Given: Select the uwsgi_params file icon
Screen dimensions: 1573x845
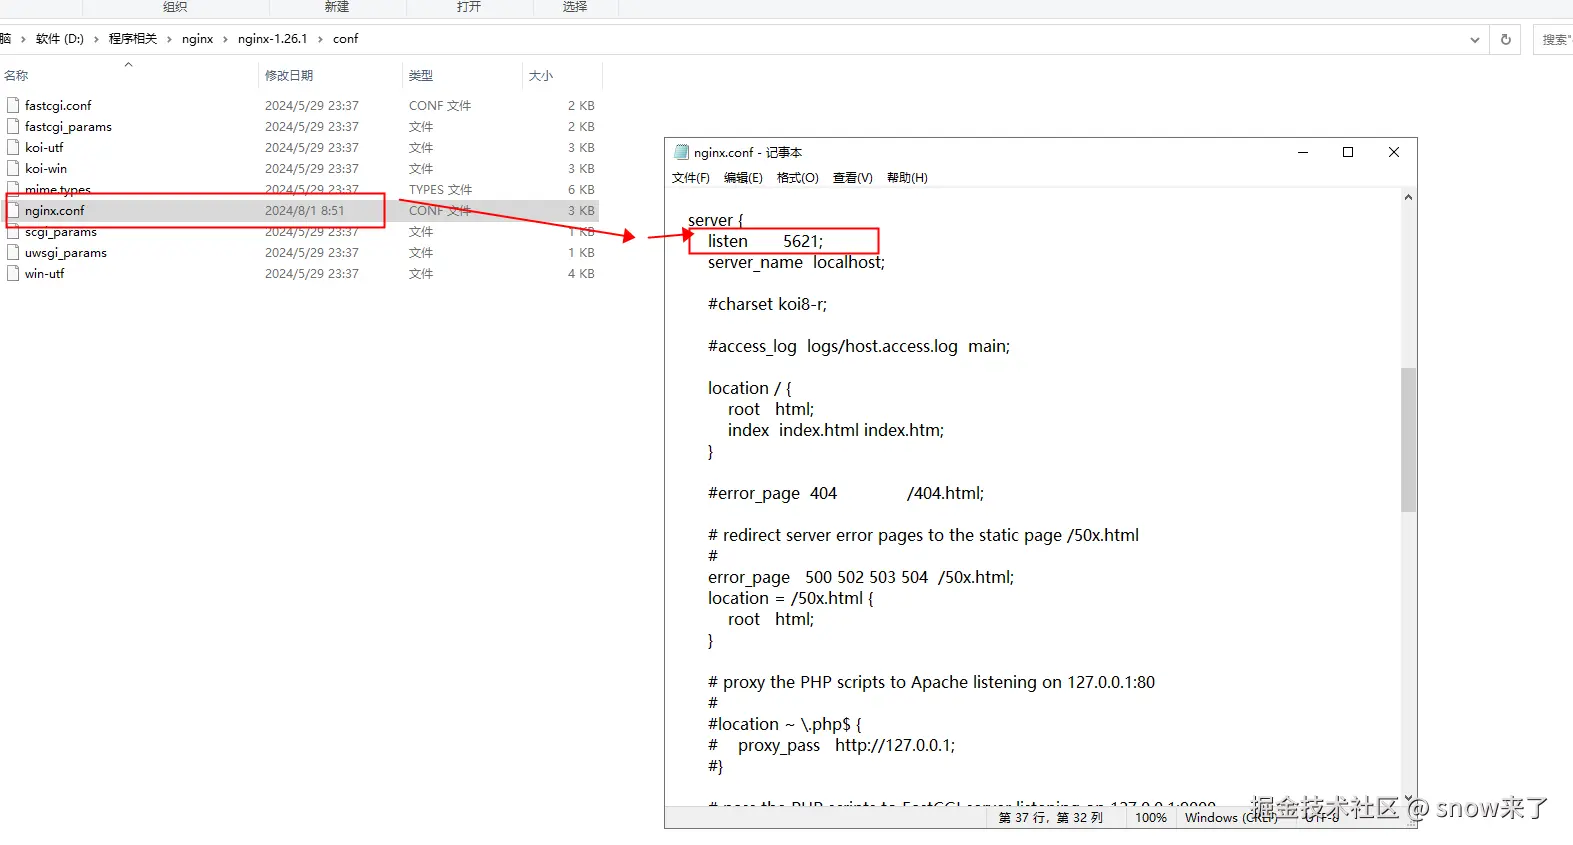Looking at the screenshot, I should [13, 252].
